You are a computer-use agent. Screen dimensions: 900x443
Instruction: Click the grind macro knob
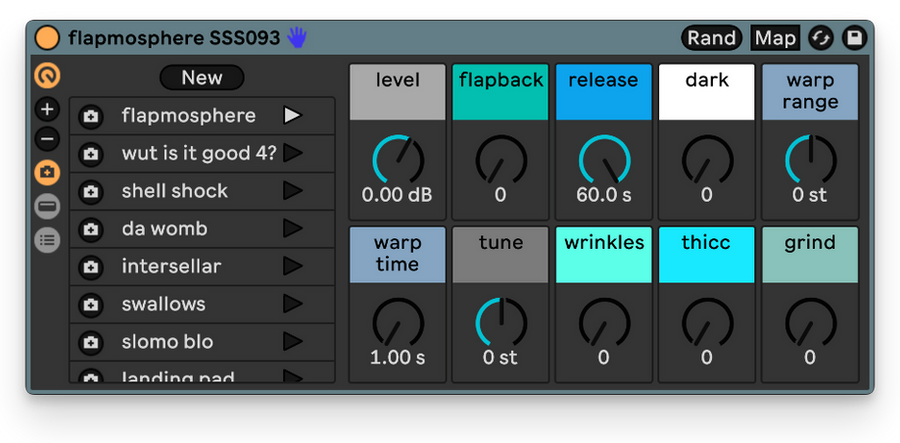[810, 322]
